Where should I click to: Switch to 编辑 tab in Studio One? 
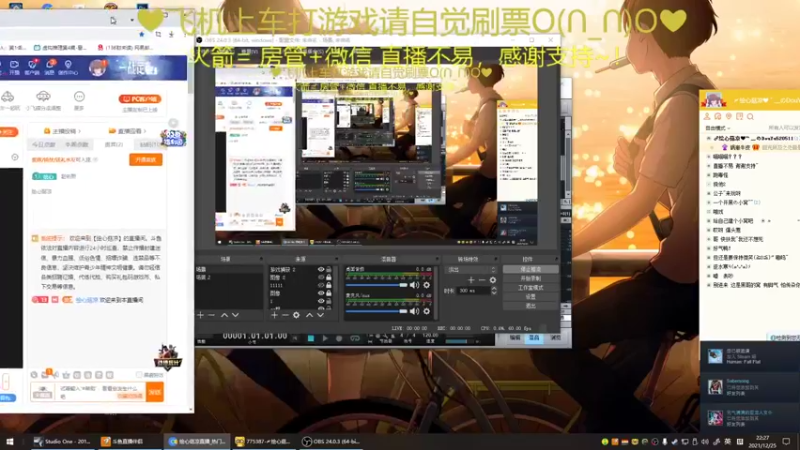coord(515,338)
